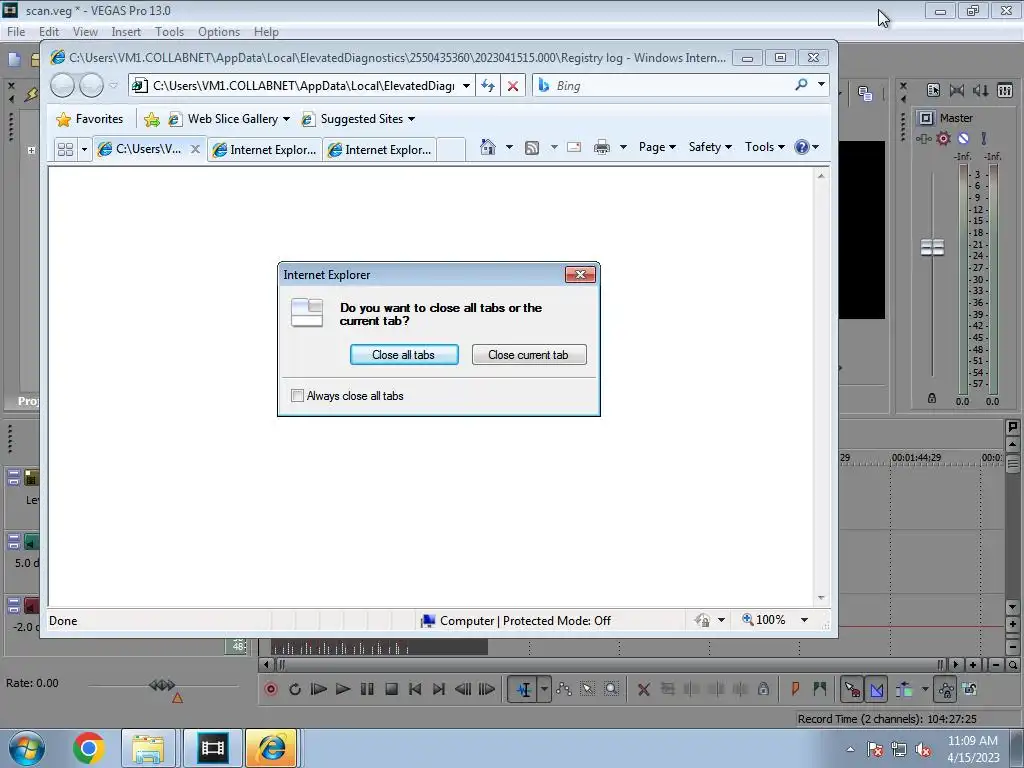Viewport: 1024px width, 768px height.
Task: Open the Page menu in Internet Explorer
Action: coord(657,147)
